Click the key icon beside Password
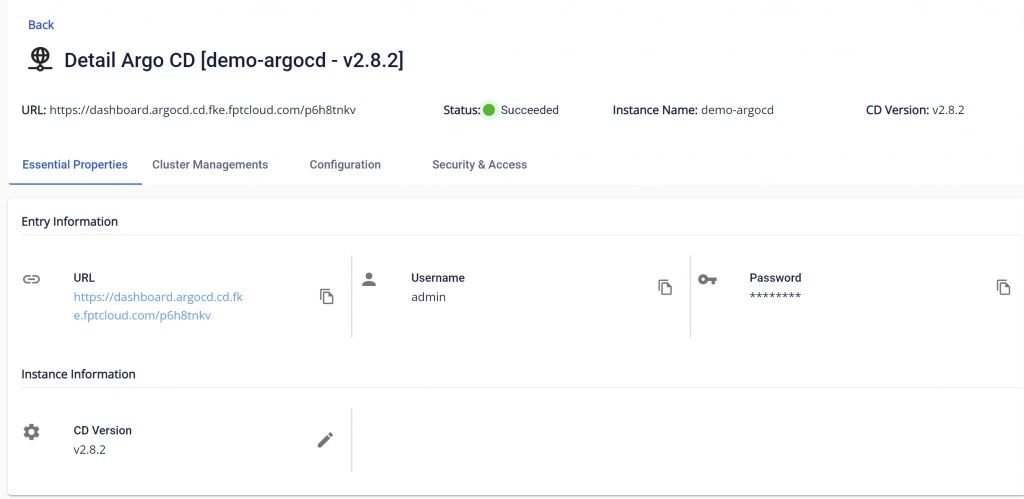Image resolution: width=1024 pixels, height=499 pixels. 707,280
